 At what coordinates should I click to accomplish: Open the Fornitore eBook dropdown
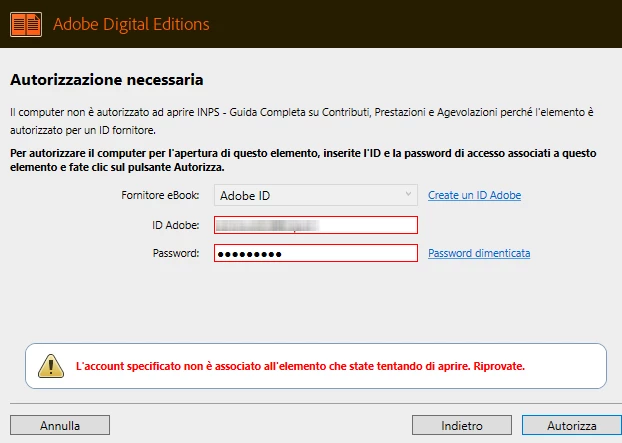316,195
